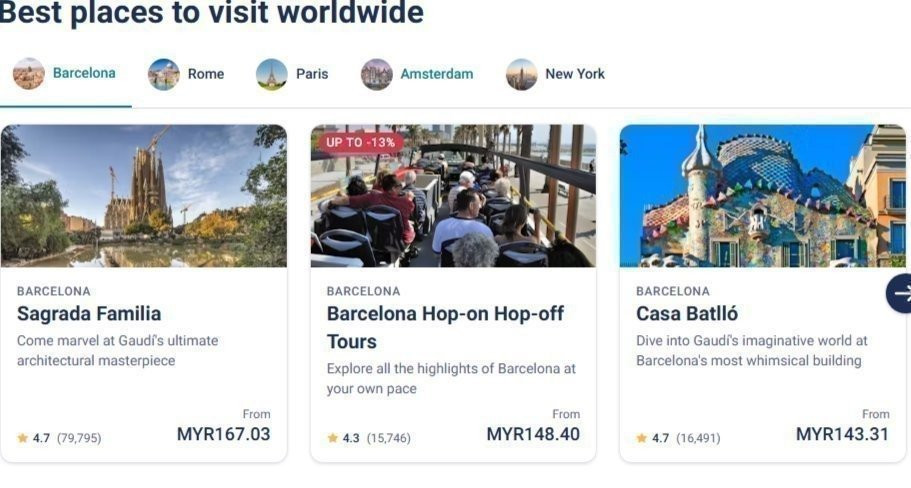The image size is (911, 488).
Task: Click the Casa Batlló rating star
Action: coord(642,438)
